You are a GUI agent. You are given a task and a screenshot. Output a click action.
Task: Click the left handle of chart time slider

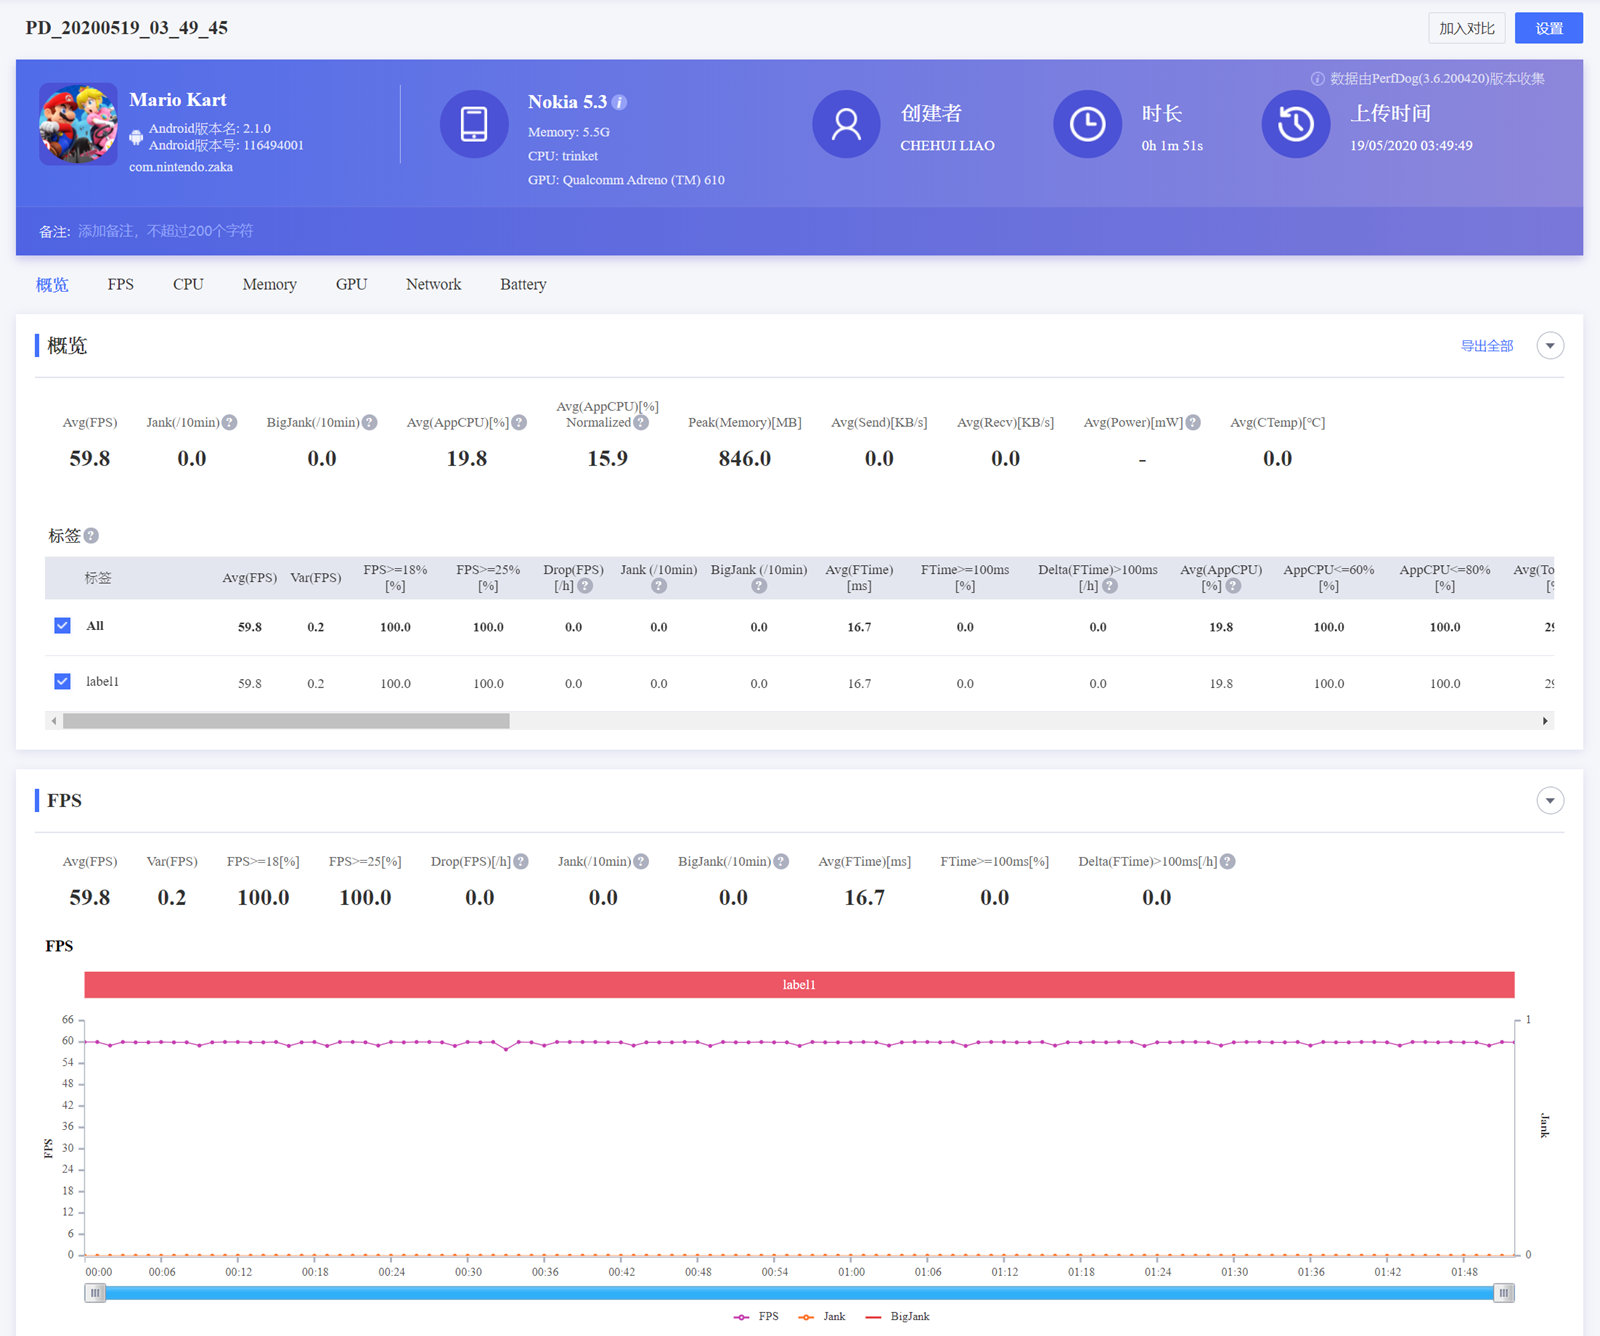(x=95, y=1293)
